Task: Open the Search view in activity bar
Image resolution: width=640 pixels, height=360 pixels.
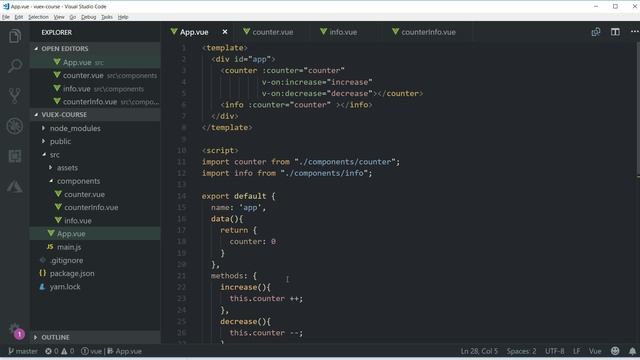Action: (15, 66)
